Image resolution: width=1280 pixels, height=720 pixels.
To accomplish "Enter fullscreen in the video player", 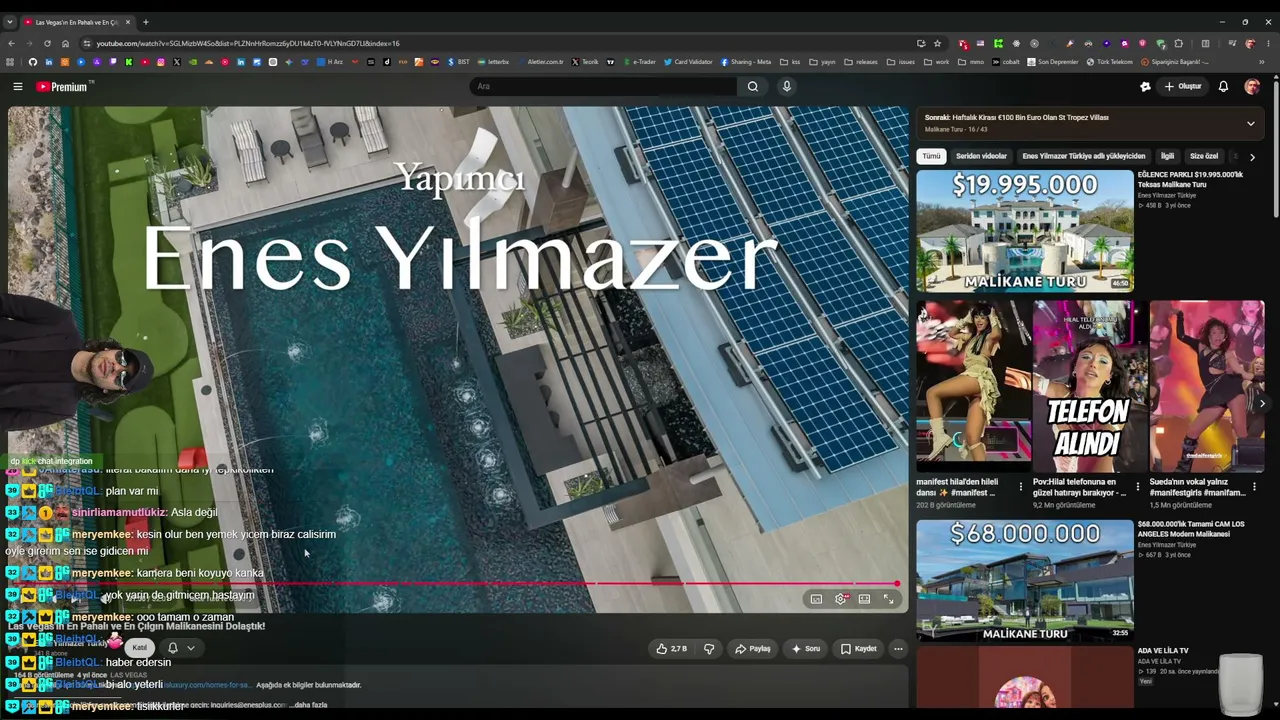I will click(888, 599).
